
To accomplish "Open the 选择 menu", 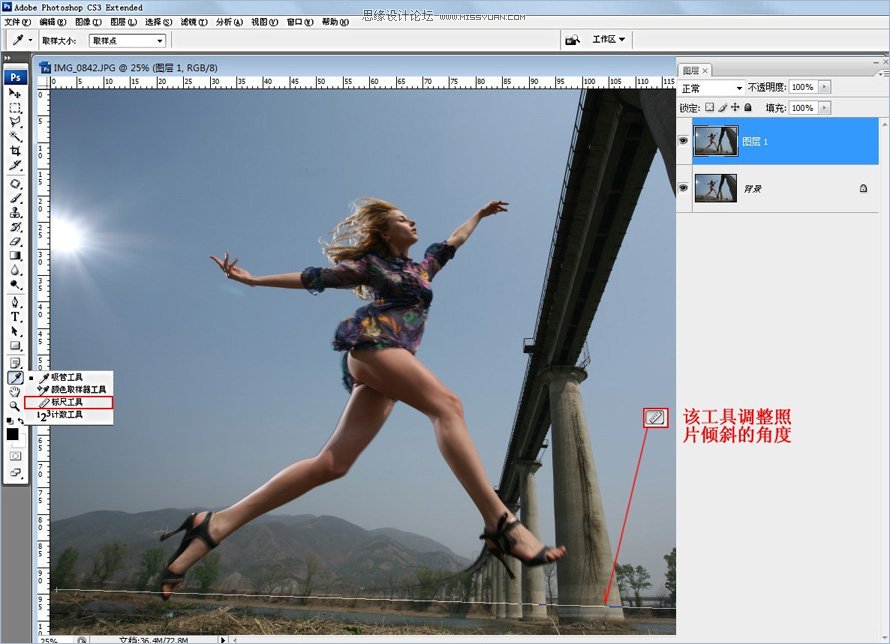I will pos(158,22).
